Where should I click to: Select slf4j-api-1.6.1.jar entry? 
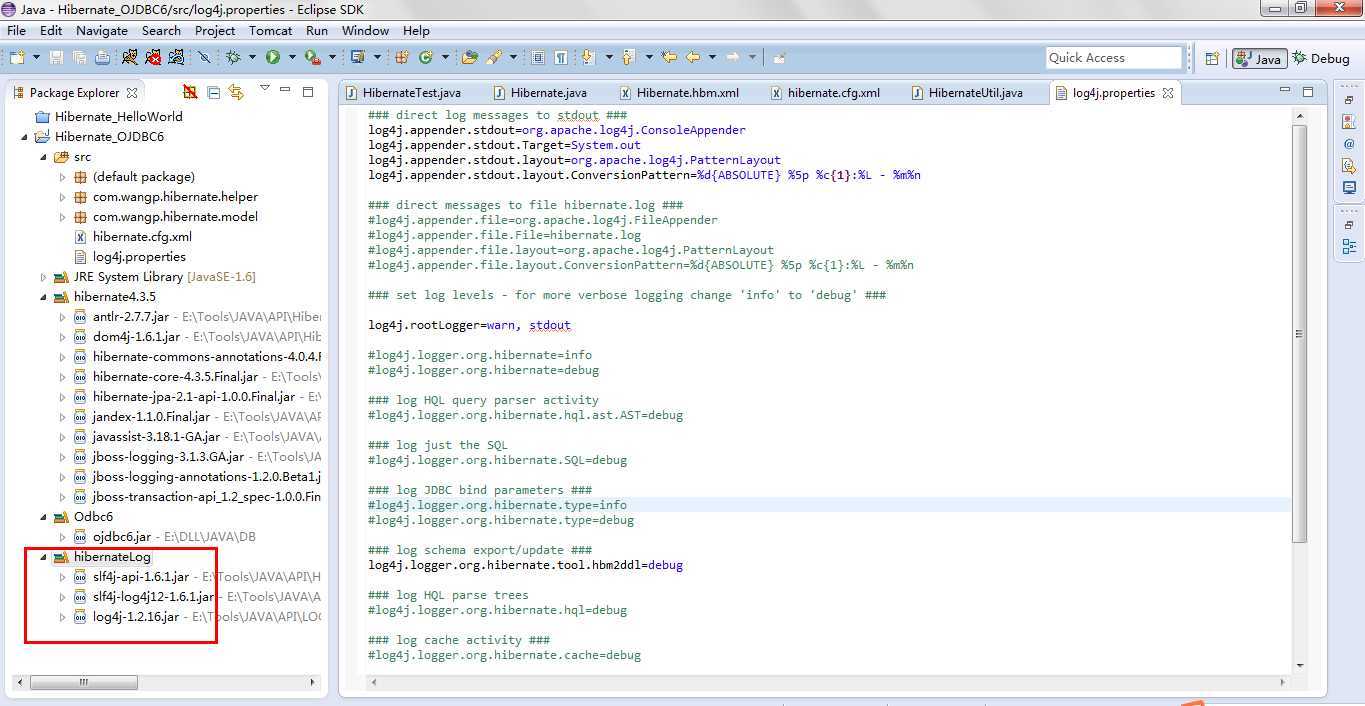click(x=141, y=577)
